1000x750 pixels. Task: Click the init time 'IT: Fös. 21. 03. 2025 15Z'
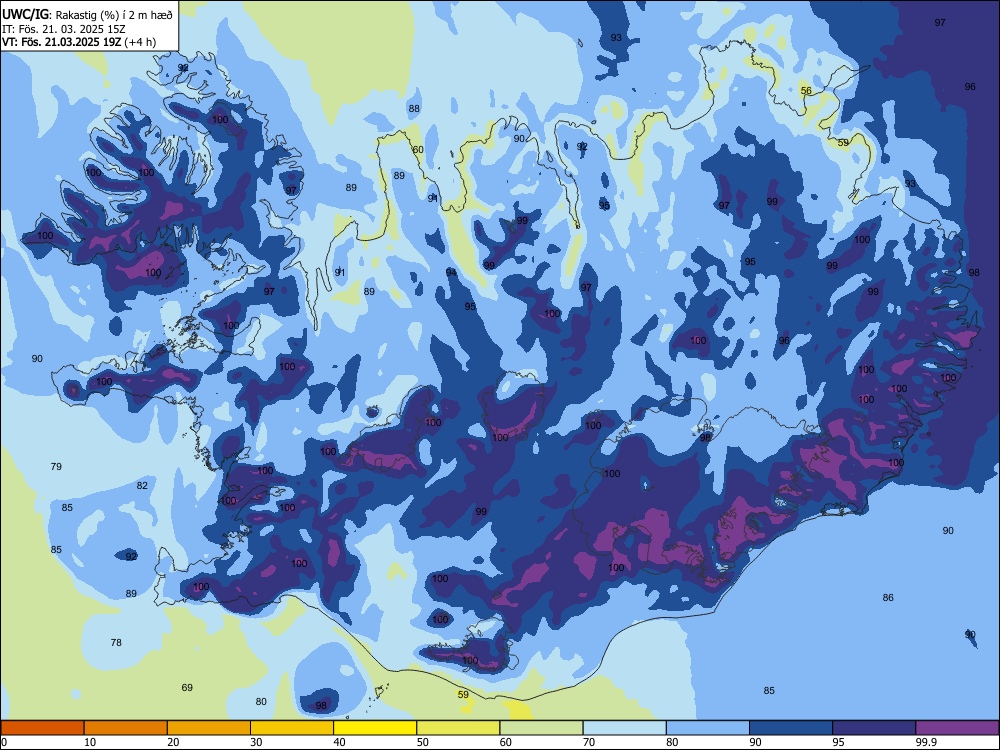(62, 29)
